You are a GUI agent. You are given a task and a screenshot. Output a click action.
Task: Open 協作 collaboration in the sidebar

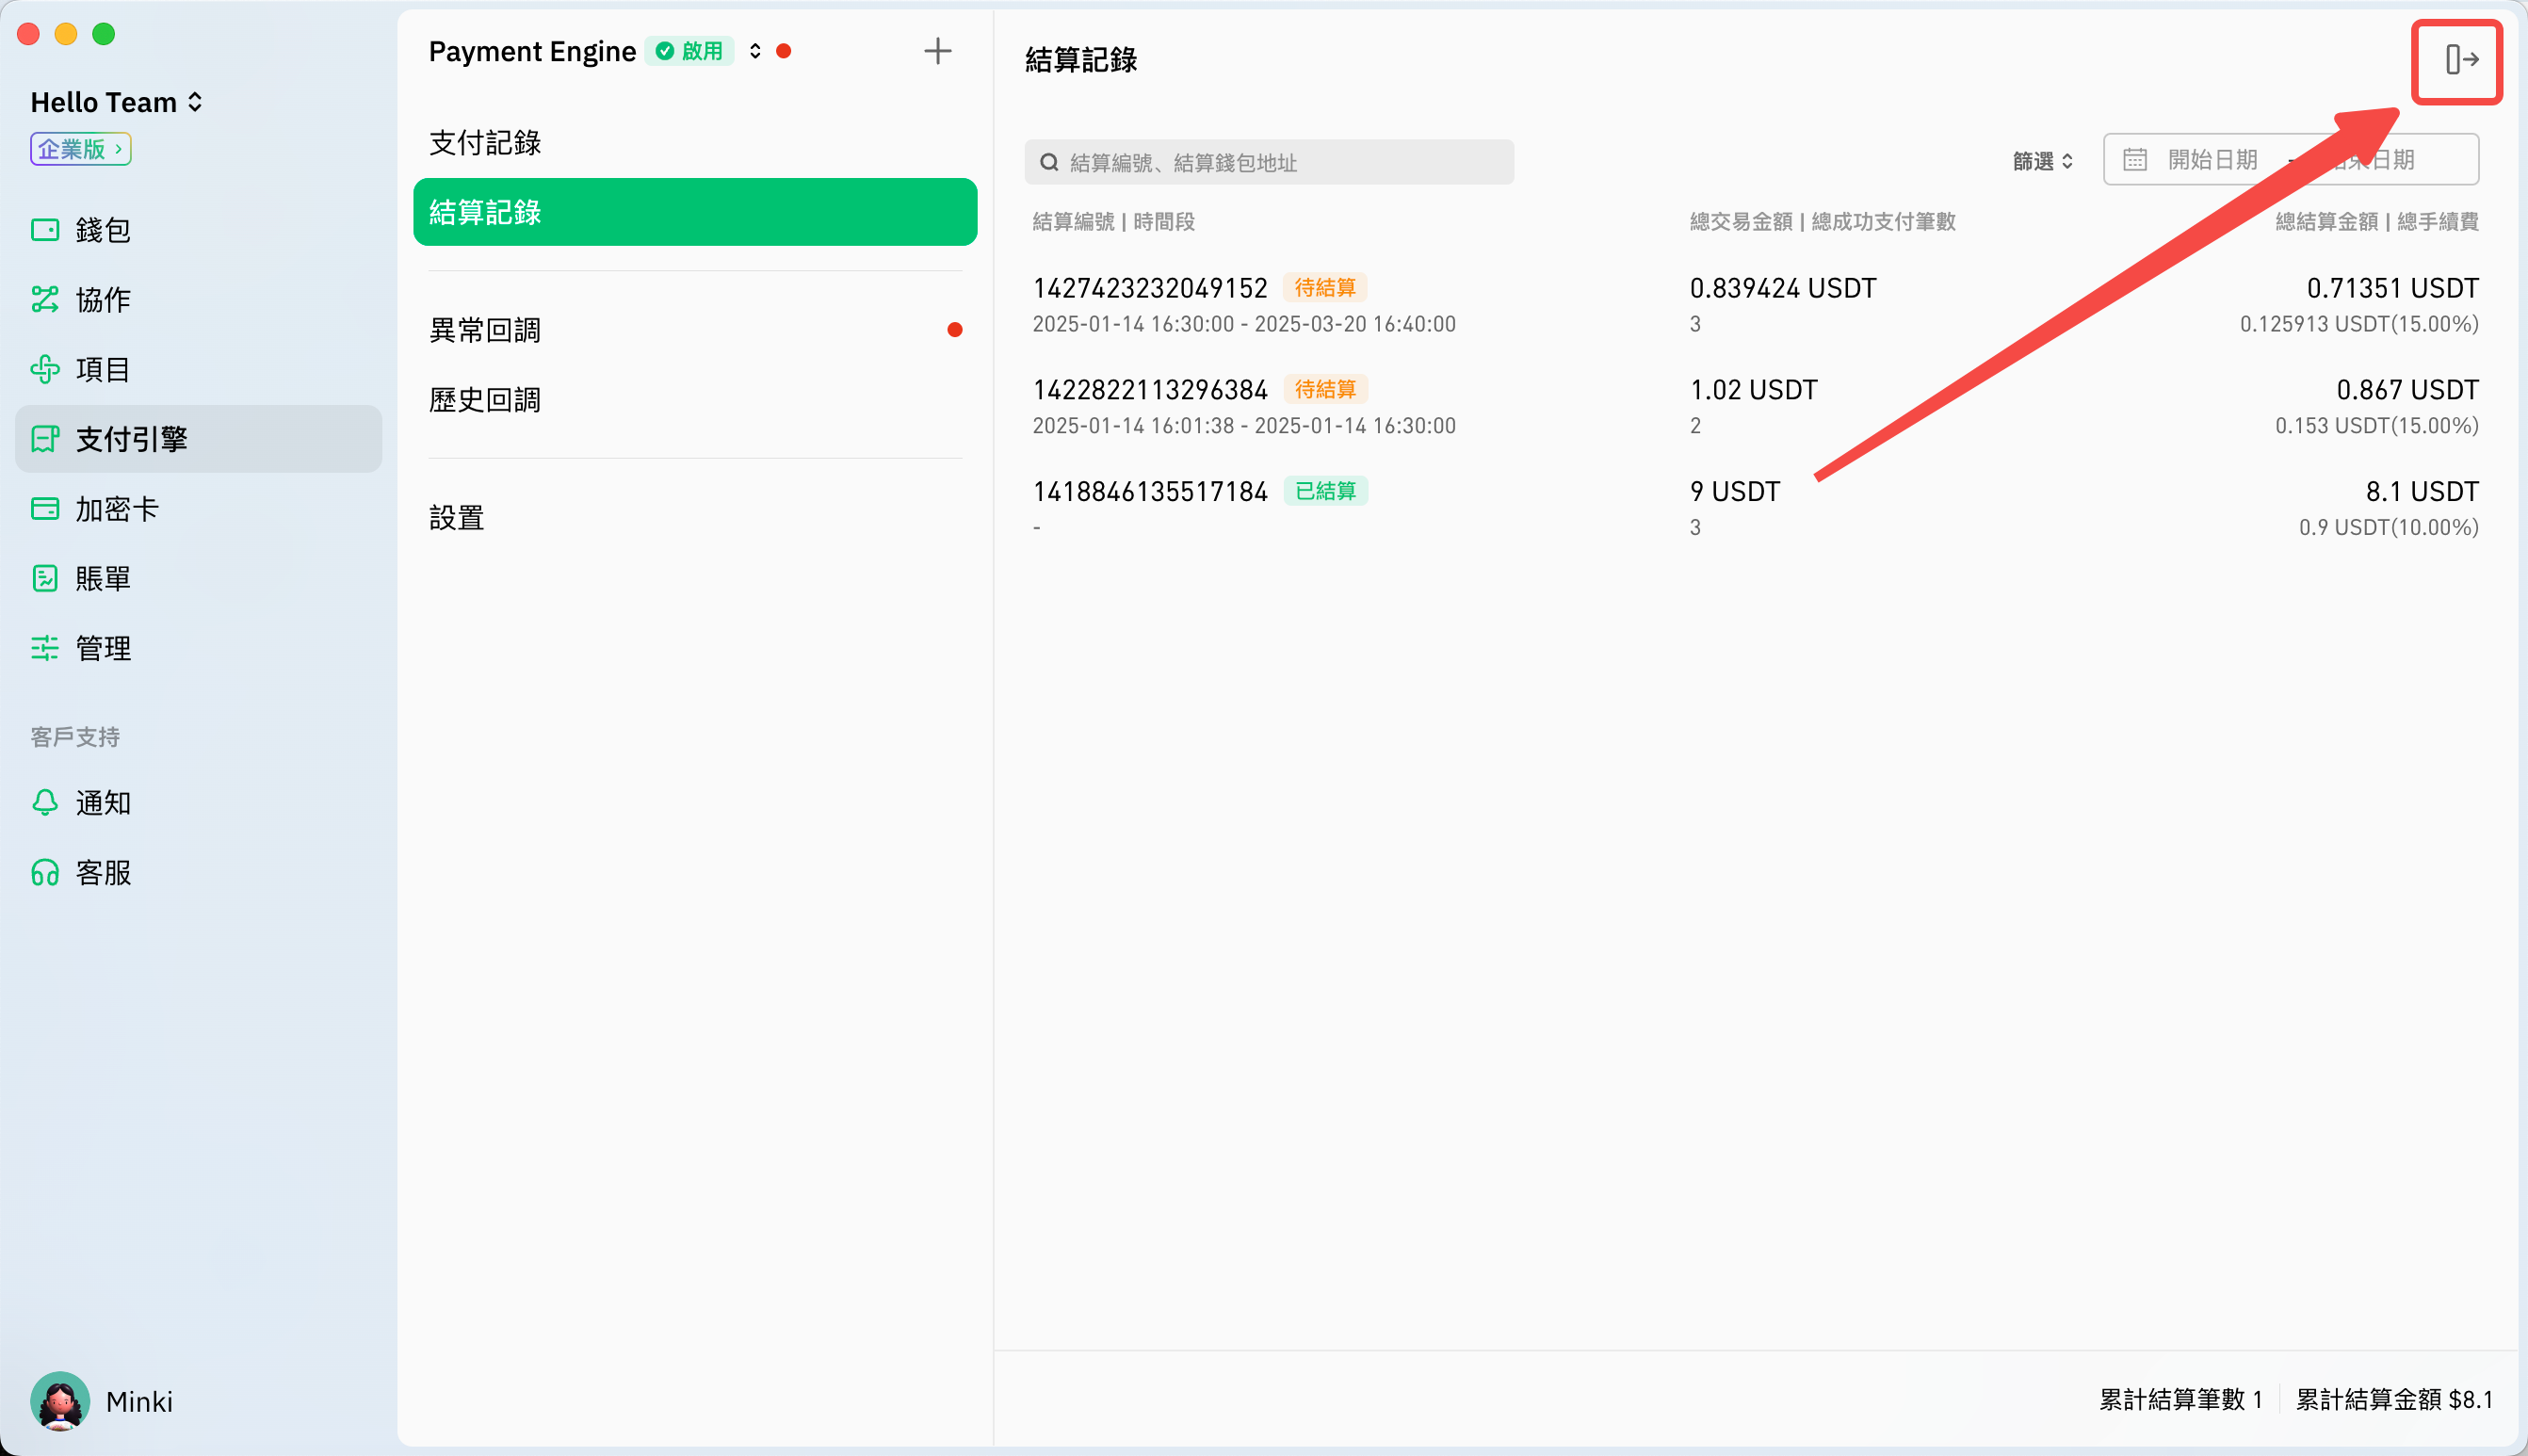(x=103, y=300)
